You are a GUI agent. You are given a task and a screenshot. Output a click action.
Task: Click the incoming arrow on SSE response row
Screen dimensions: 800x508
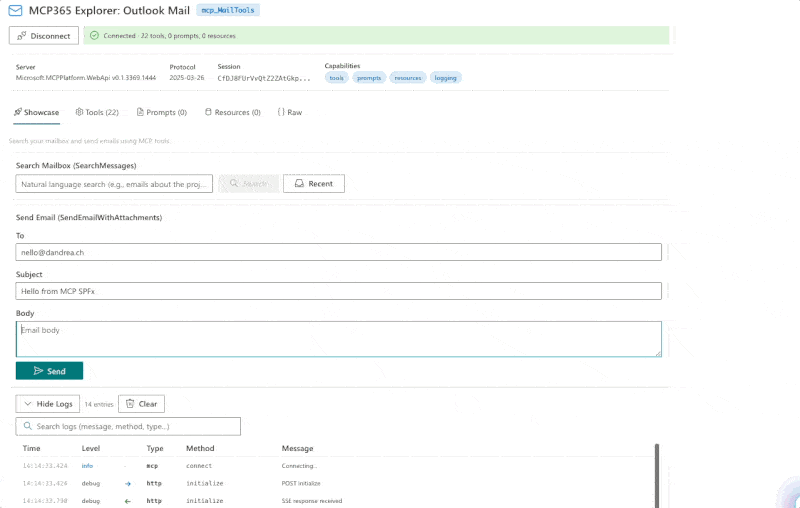click(128, 501)
